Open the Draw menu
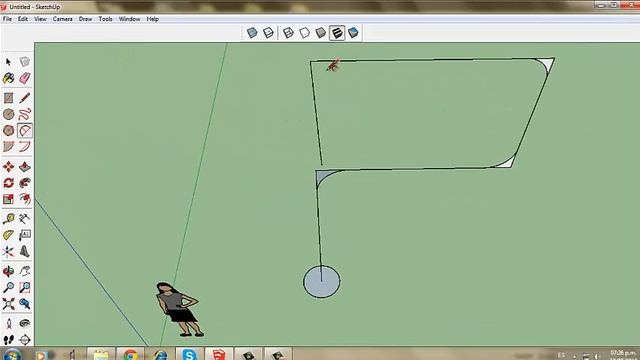The image size is (640, 360). click(85, 19)
